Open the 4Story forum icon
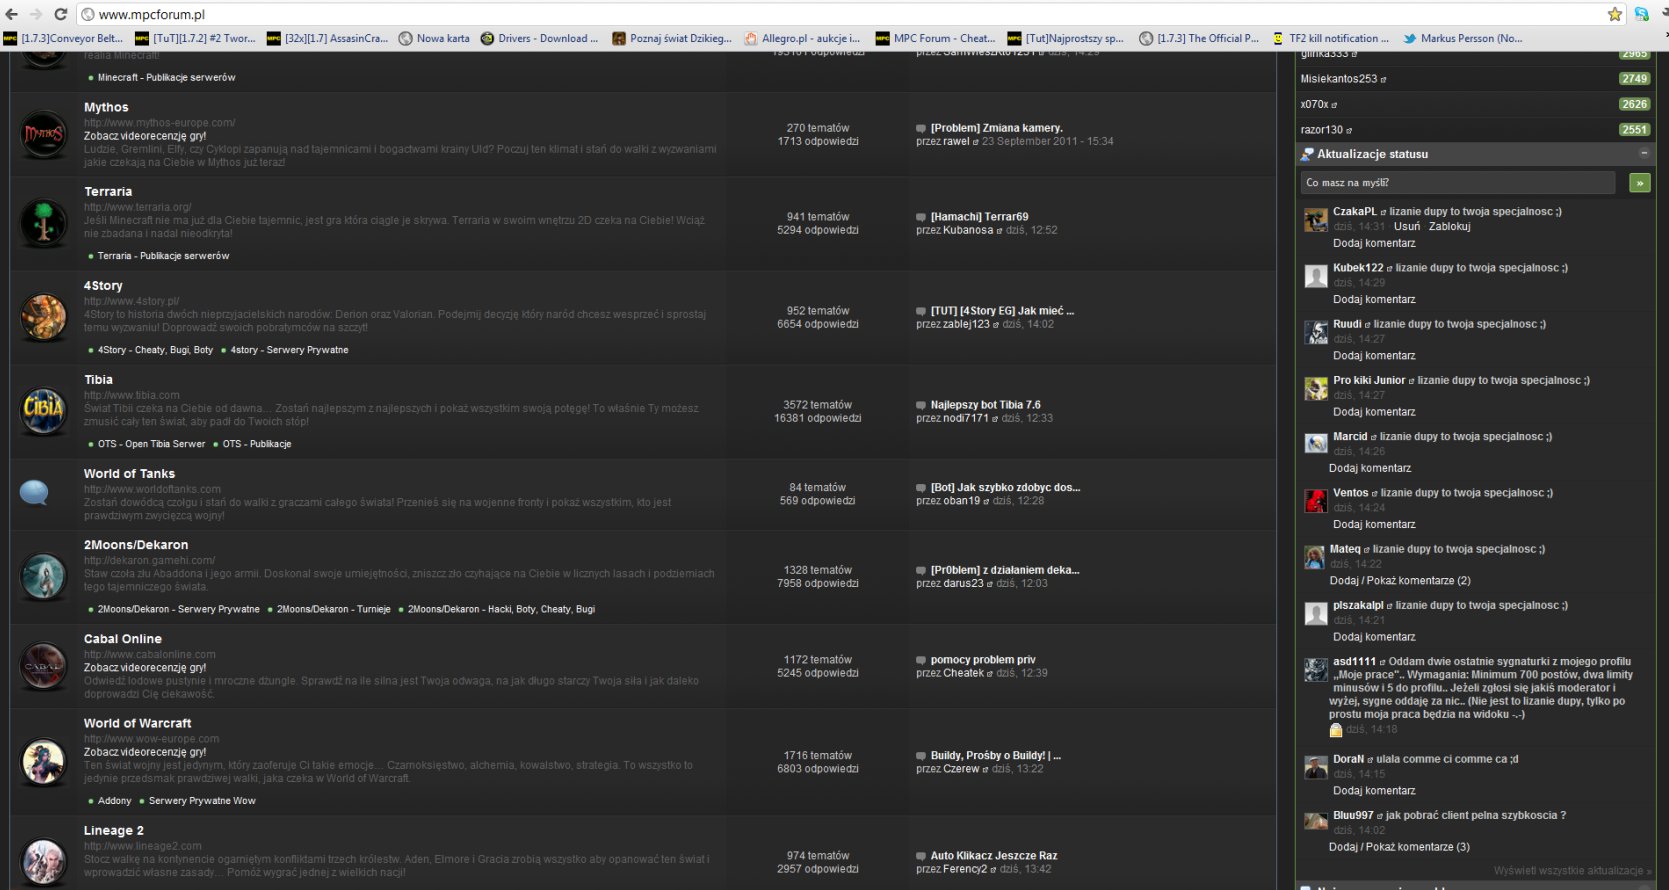Image resolution: width=1669 pixels, height=890 pixels. tap(43, 317)
